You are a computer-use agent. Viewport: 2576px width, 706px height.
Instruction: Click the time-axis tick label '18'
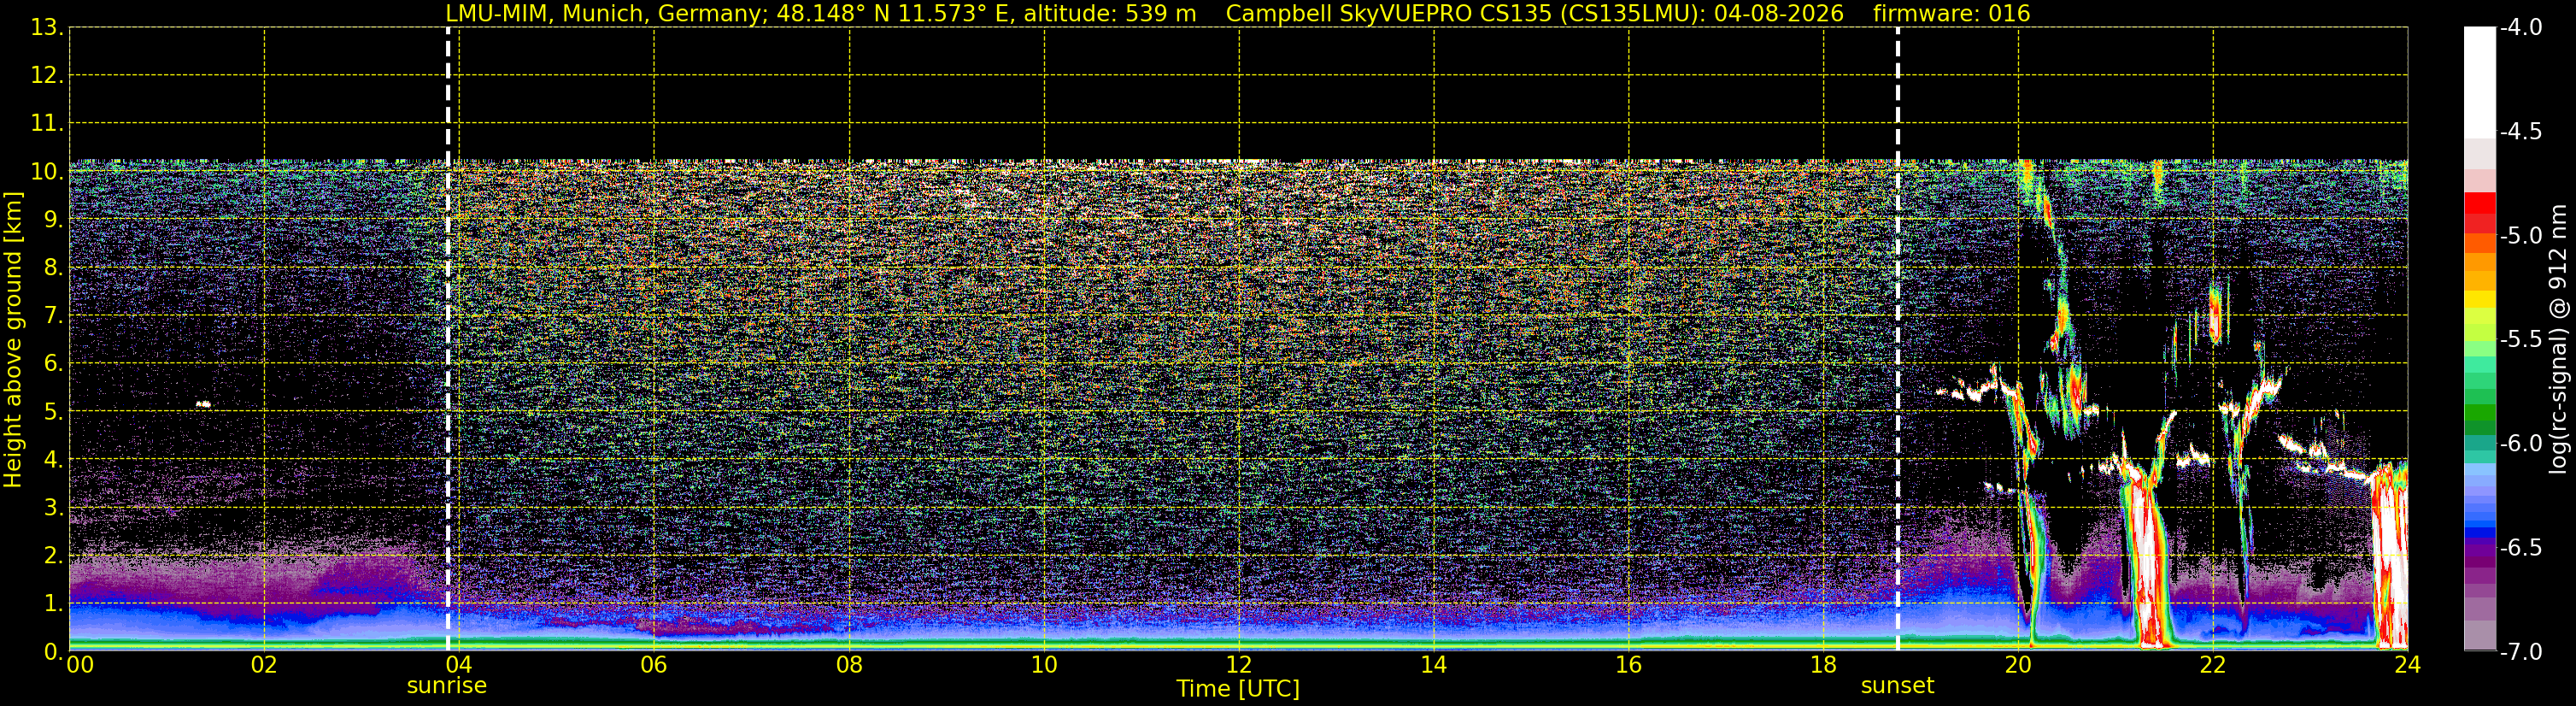[1824, 665]
